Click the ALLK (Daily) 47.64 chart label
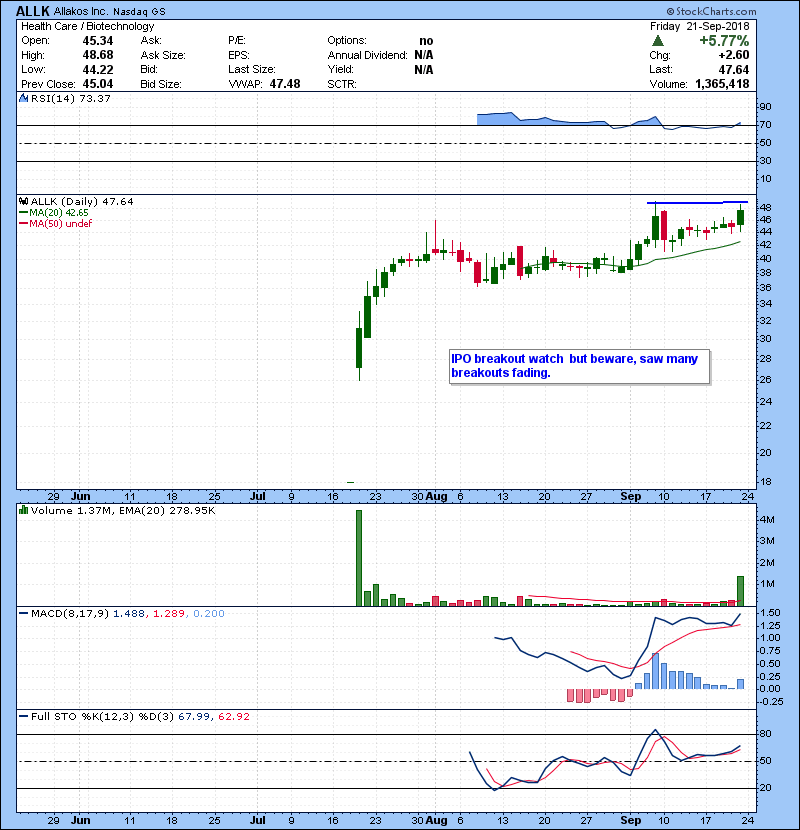The height and width of the screenshot is (830, 800). tap(82, 201)
